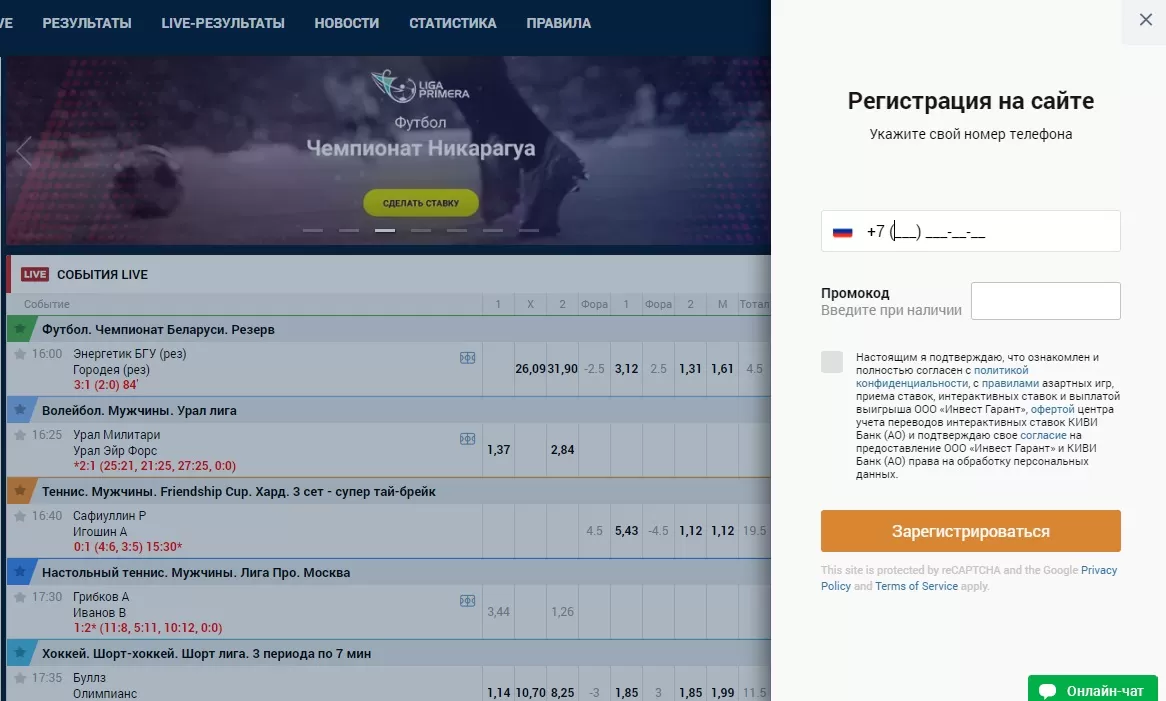Click the favorite star beside Энергетик БГУ match
The height and width of the screenshot is (701, 1166).
coord(20,354)
